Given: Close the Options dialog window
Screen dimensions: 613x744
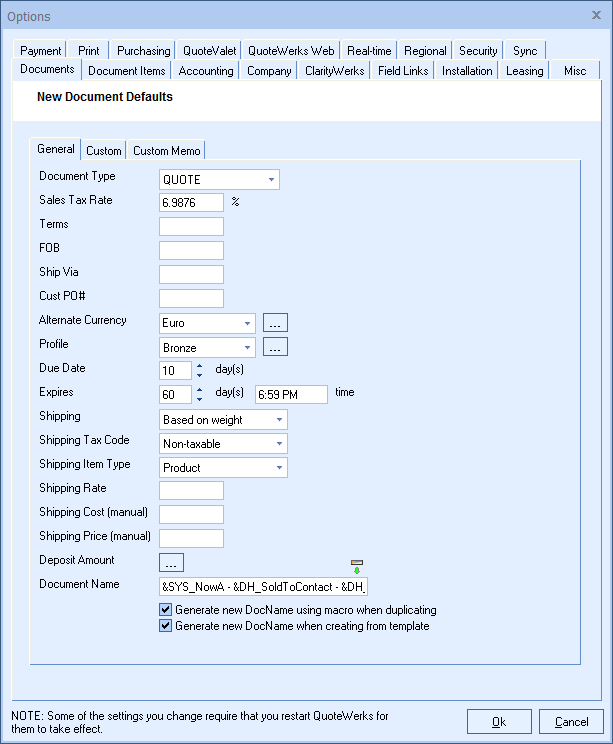Looking at the screenshot, I should (596, 14).
